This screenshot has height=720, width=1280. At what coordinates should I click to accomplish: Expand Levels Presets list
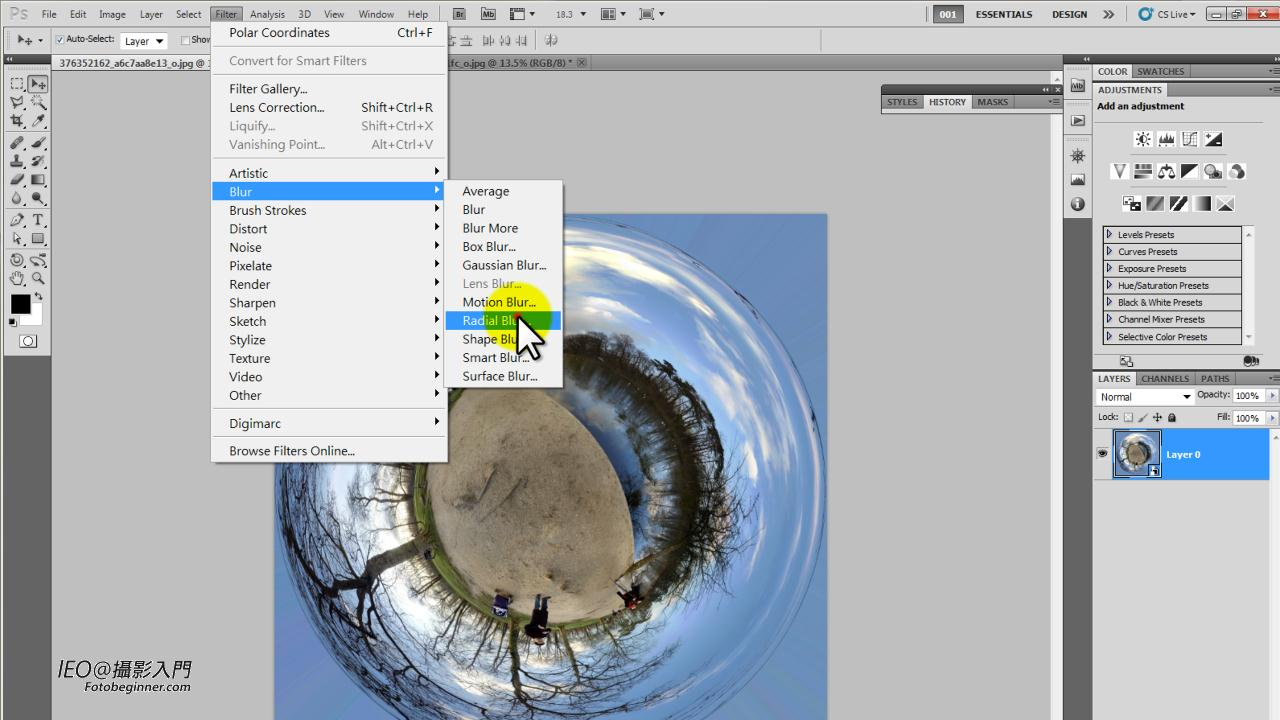pyautogui.click(x=1110, y=235)
